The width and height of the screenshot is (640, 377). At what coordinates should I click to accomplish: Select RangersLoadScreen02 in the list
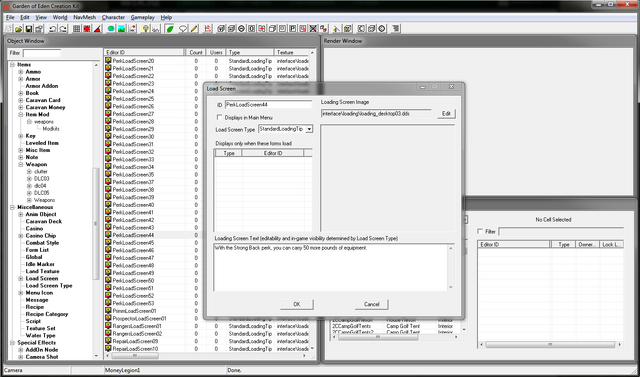(137, 334)
